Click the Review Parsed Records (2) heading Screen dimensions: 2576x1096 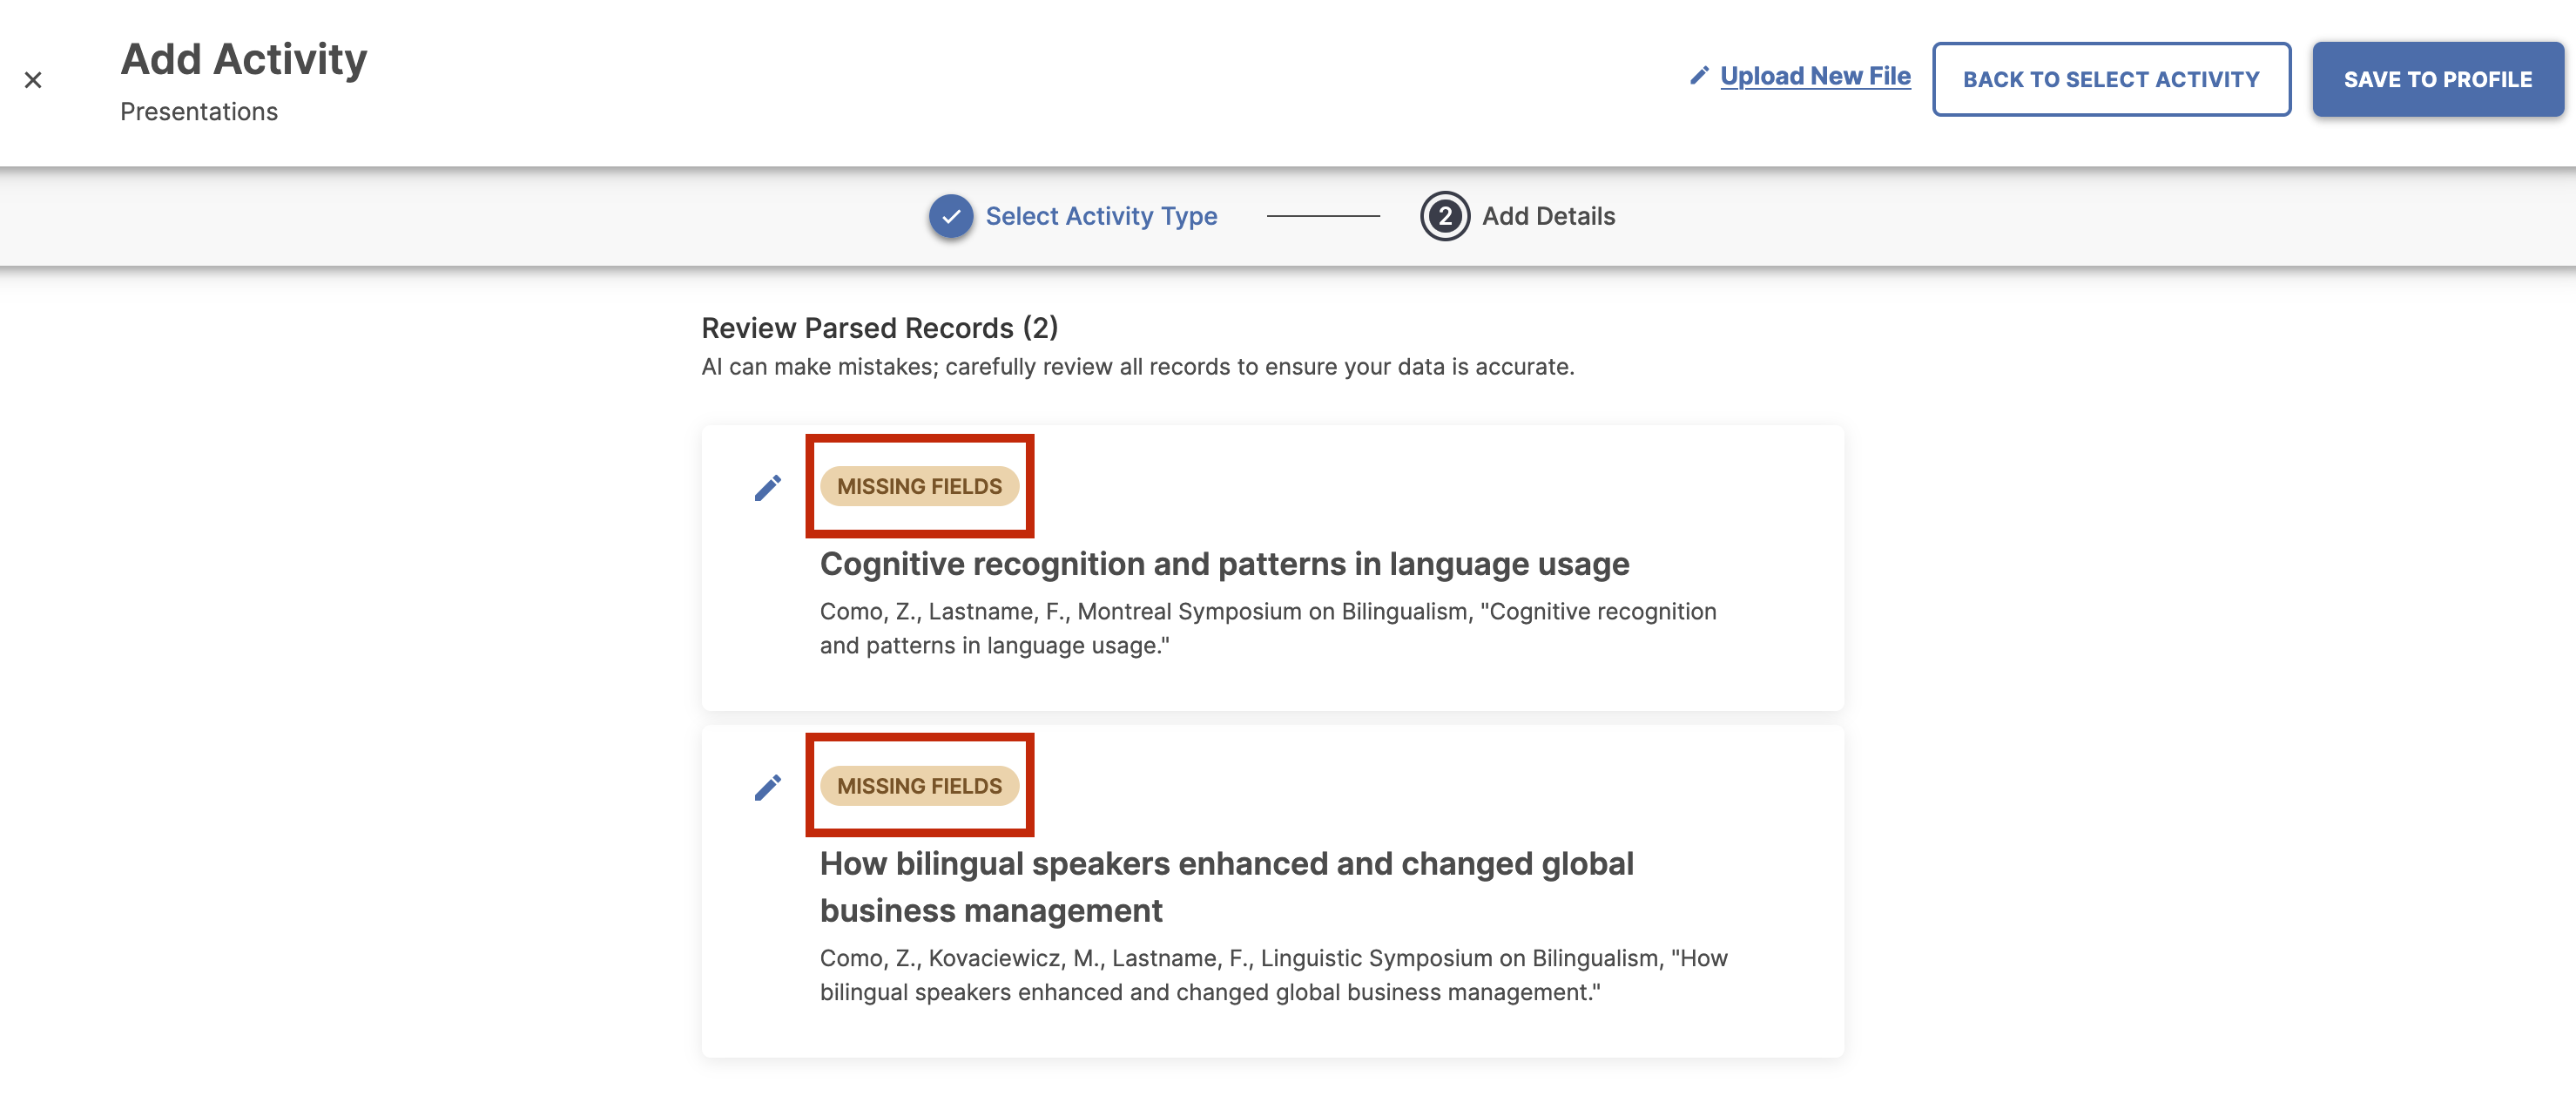point(879,328)
